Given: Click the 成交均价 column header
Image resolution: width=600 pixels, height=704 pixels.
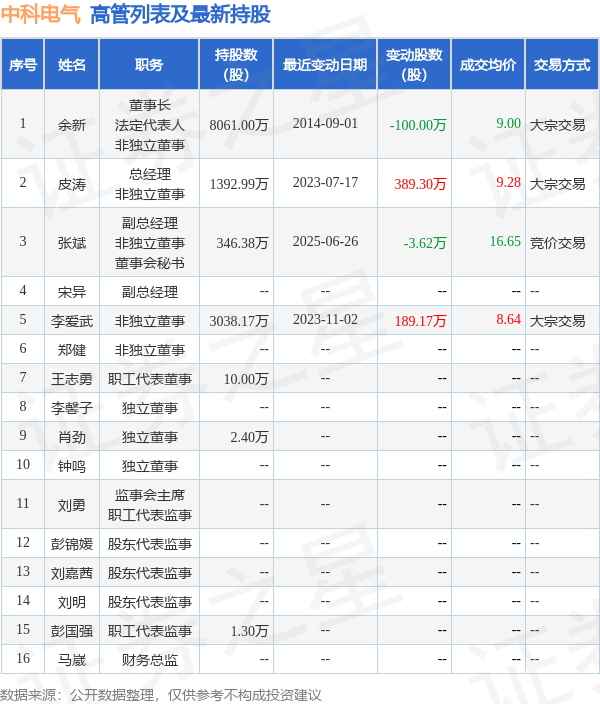Looking at the screenshot, I should [487, 65].
